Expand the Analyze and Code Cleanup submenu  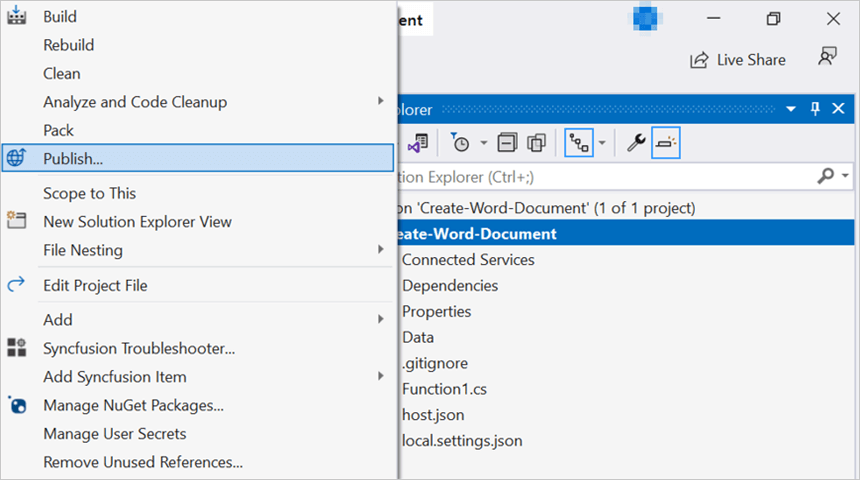[x=381, y=101]
